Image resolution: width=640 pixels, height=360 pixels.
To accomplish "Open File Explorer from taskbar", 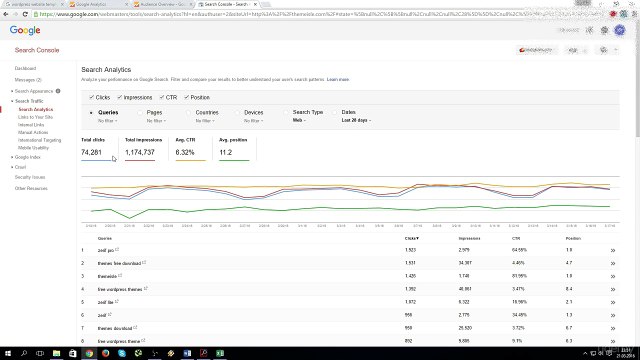I will (x=56, y=353).
